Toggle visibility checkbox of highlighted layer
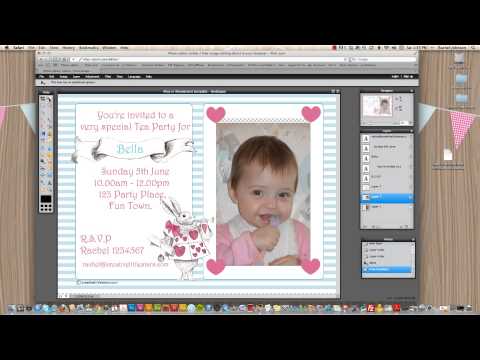Image resolution: width=480 pixels, height=360 pixels. click(x=410, y=197)
